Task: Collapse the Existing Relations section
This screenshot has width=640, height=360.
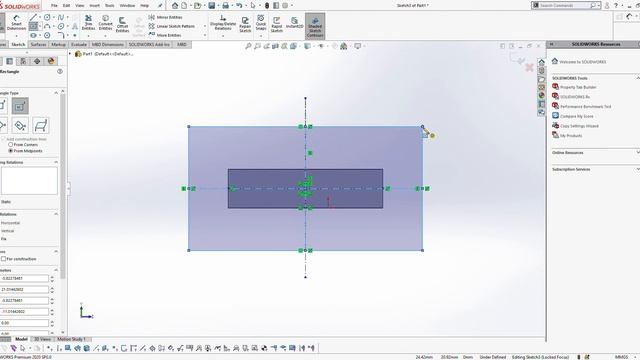Action: pos(56,162)
